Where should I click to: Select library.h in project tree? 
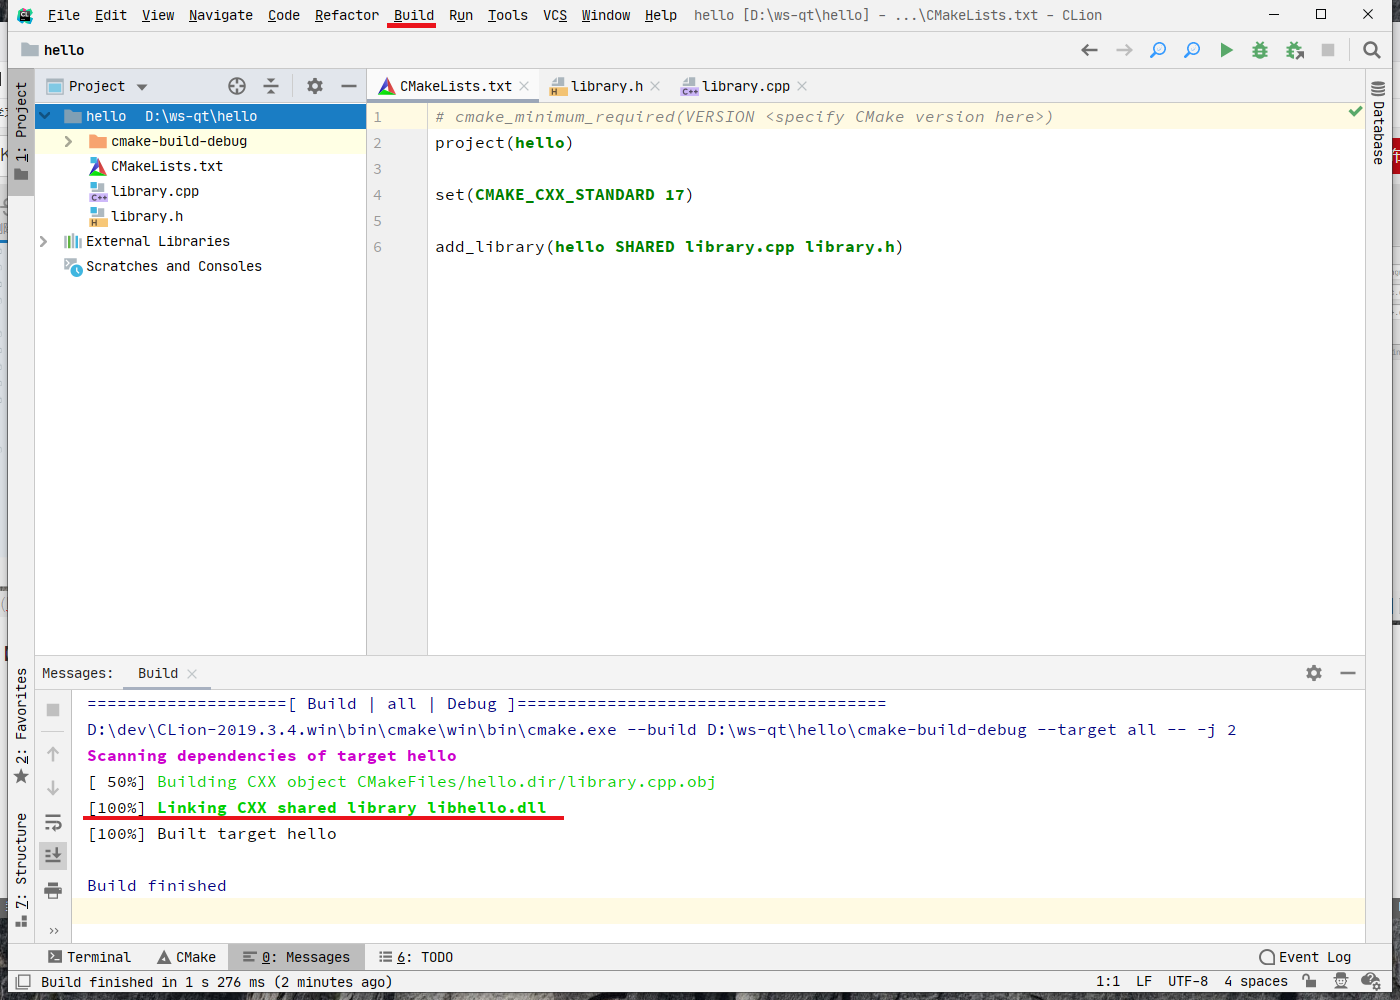[147, 216]
